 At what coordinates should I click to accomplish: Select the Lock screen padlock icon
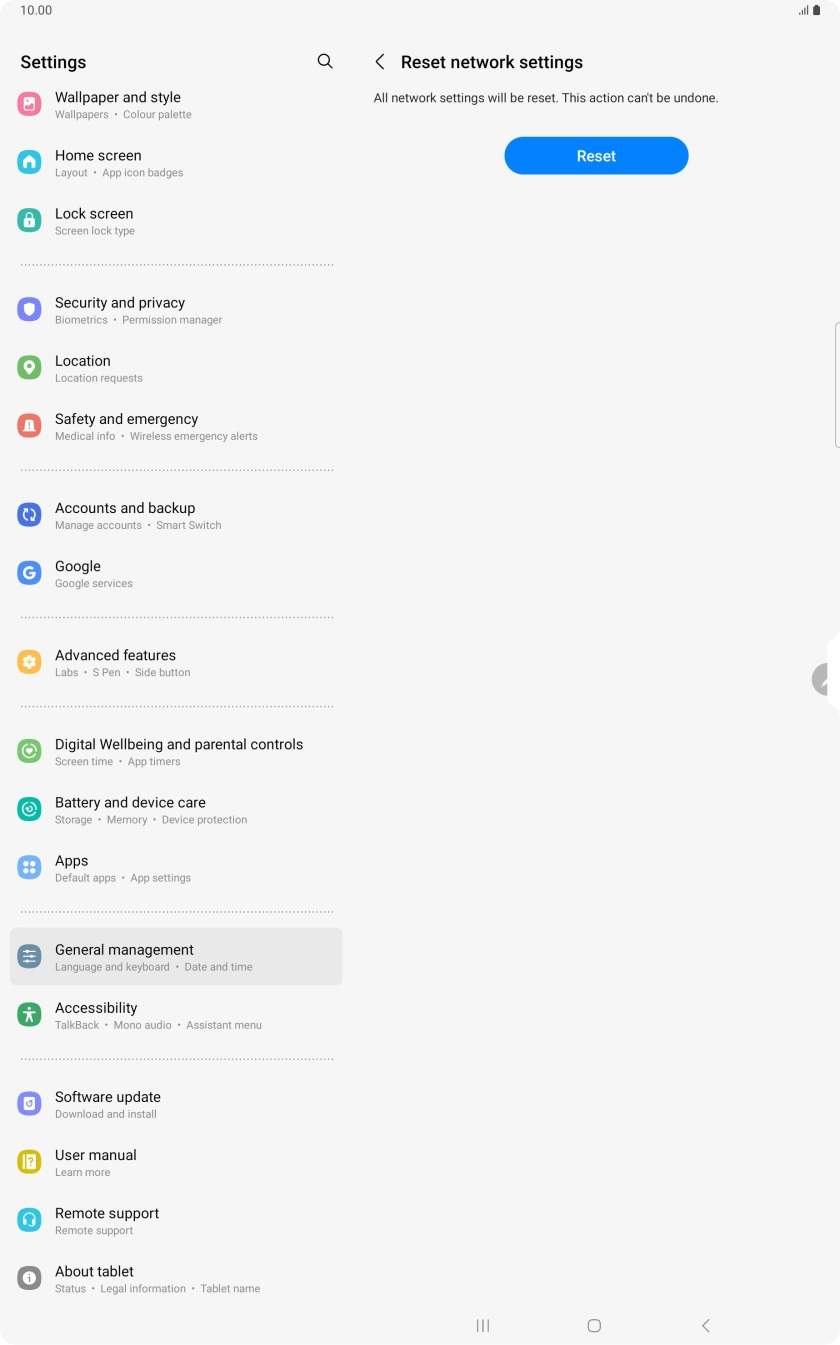(30, 220)
